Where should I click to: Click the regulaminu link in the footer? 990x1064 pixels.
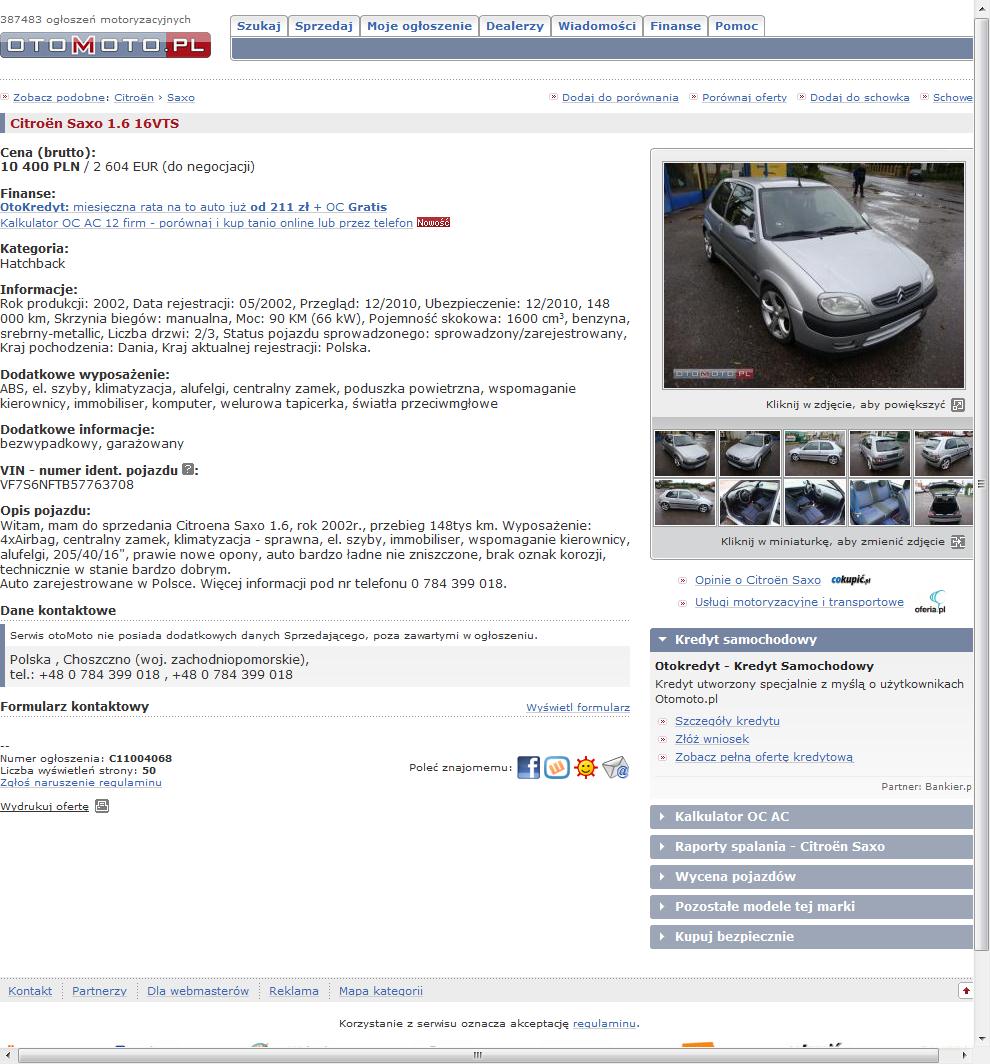click(x=605, y=1023)
